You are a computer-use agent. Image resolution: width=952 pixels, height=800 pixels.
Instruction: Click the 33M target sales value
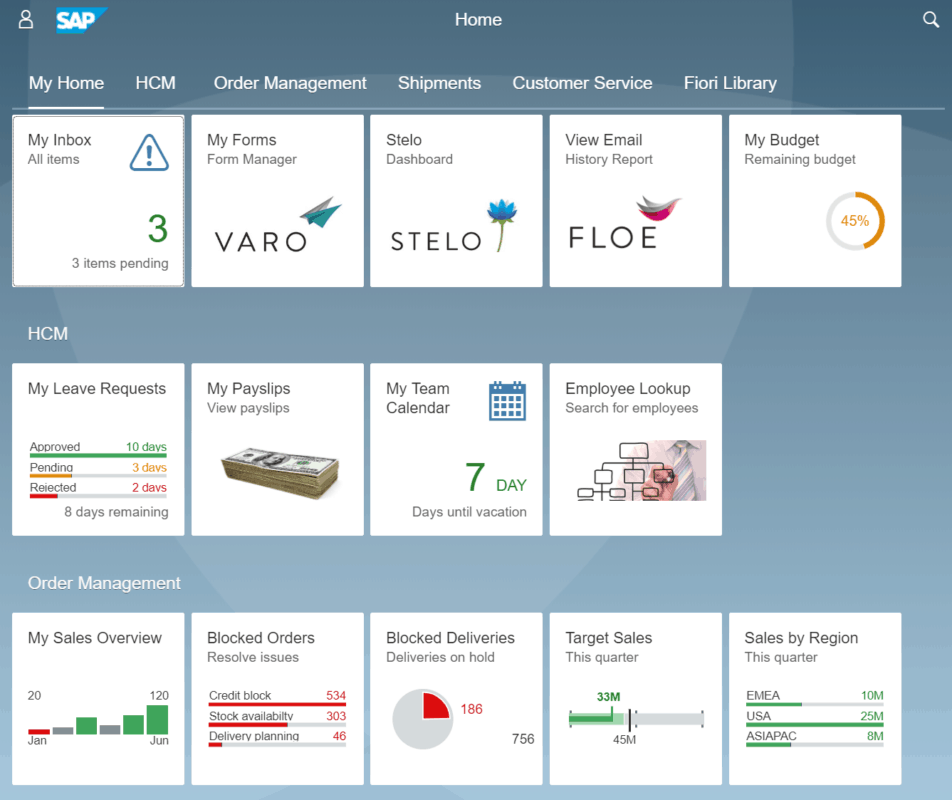click(608, 697)
